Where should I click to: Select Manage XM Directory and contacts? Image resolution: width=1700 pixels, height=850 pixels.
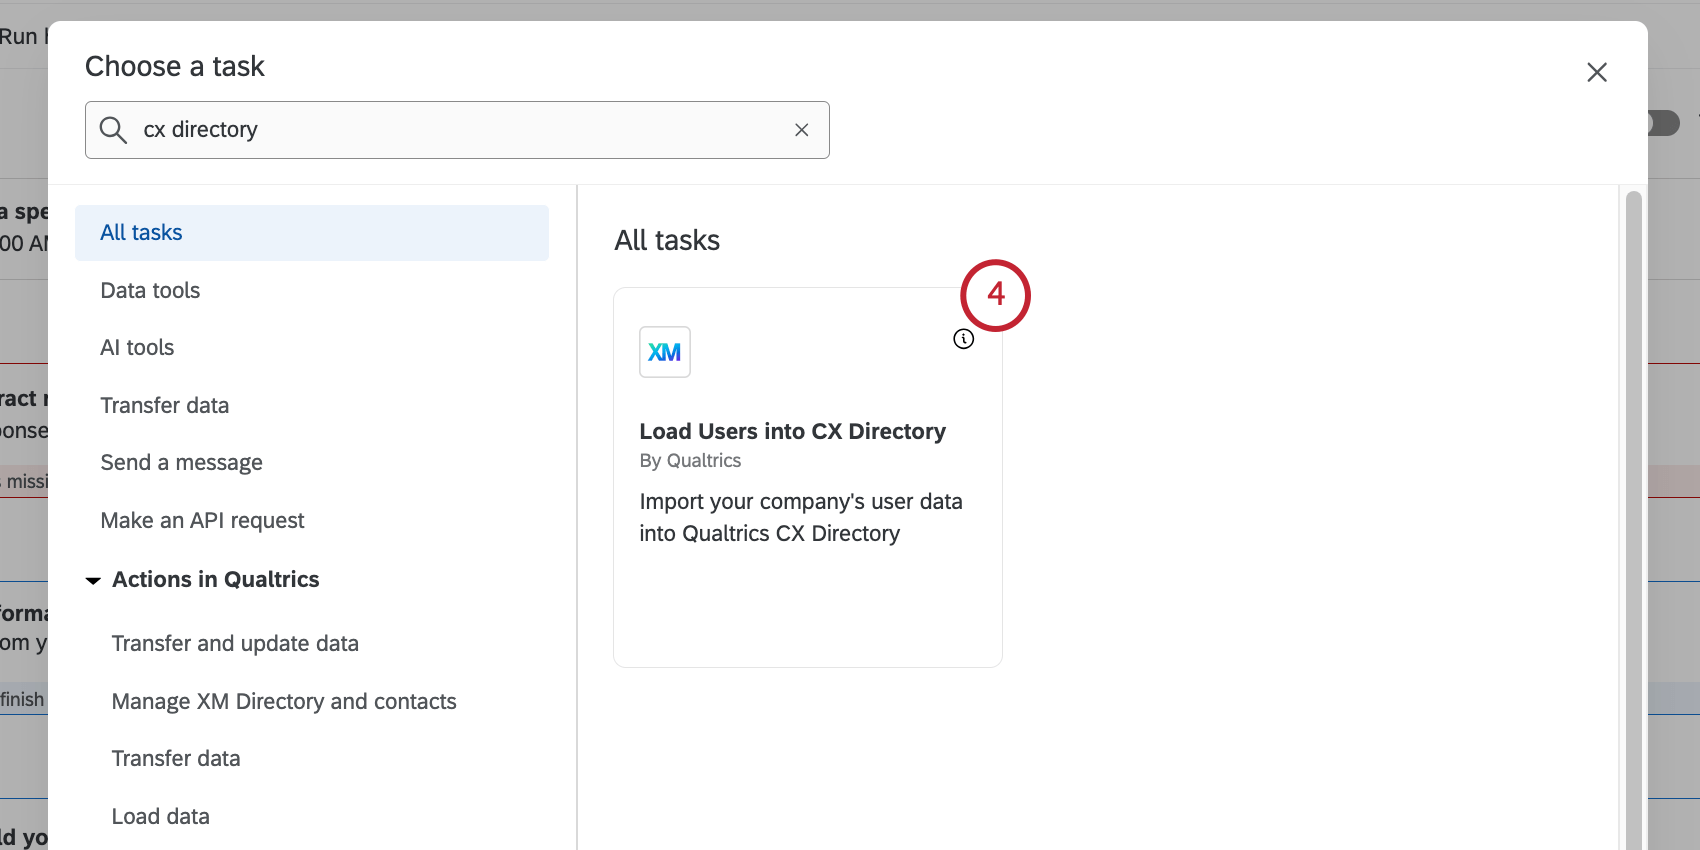(284, 702)
